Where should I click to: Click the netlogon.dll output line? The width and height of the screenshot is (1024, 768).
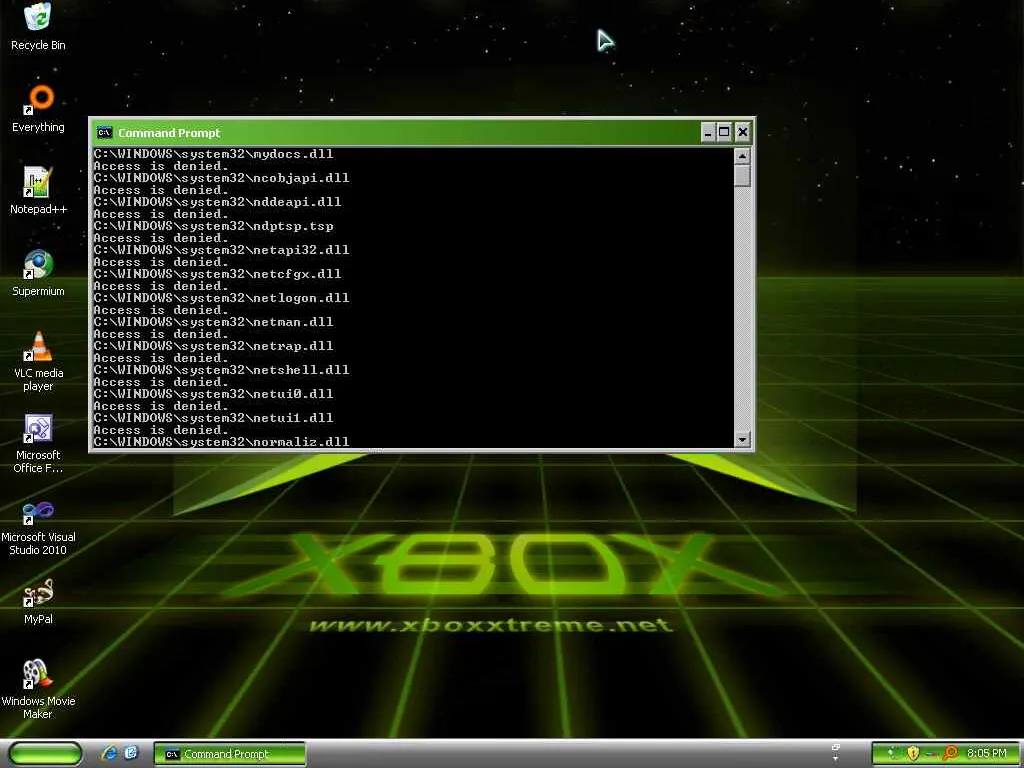point(221,298)
